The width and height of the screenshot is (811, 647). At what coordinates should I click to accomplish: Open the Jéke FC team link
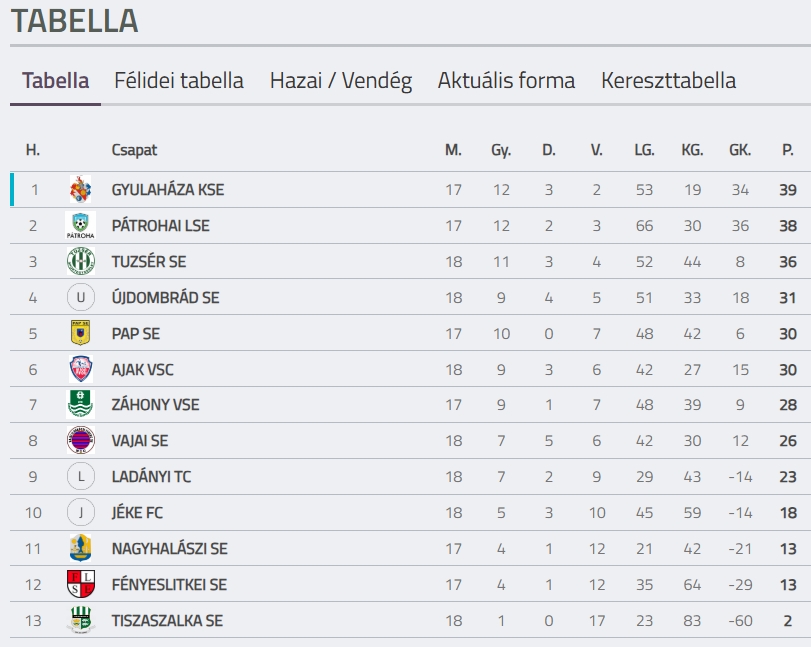137,513
